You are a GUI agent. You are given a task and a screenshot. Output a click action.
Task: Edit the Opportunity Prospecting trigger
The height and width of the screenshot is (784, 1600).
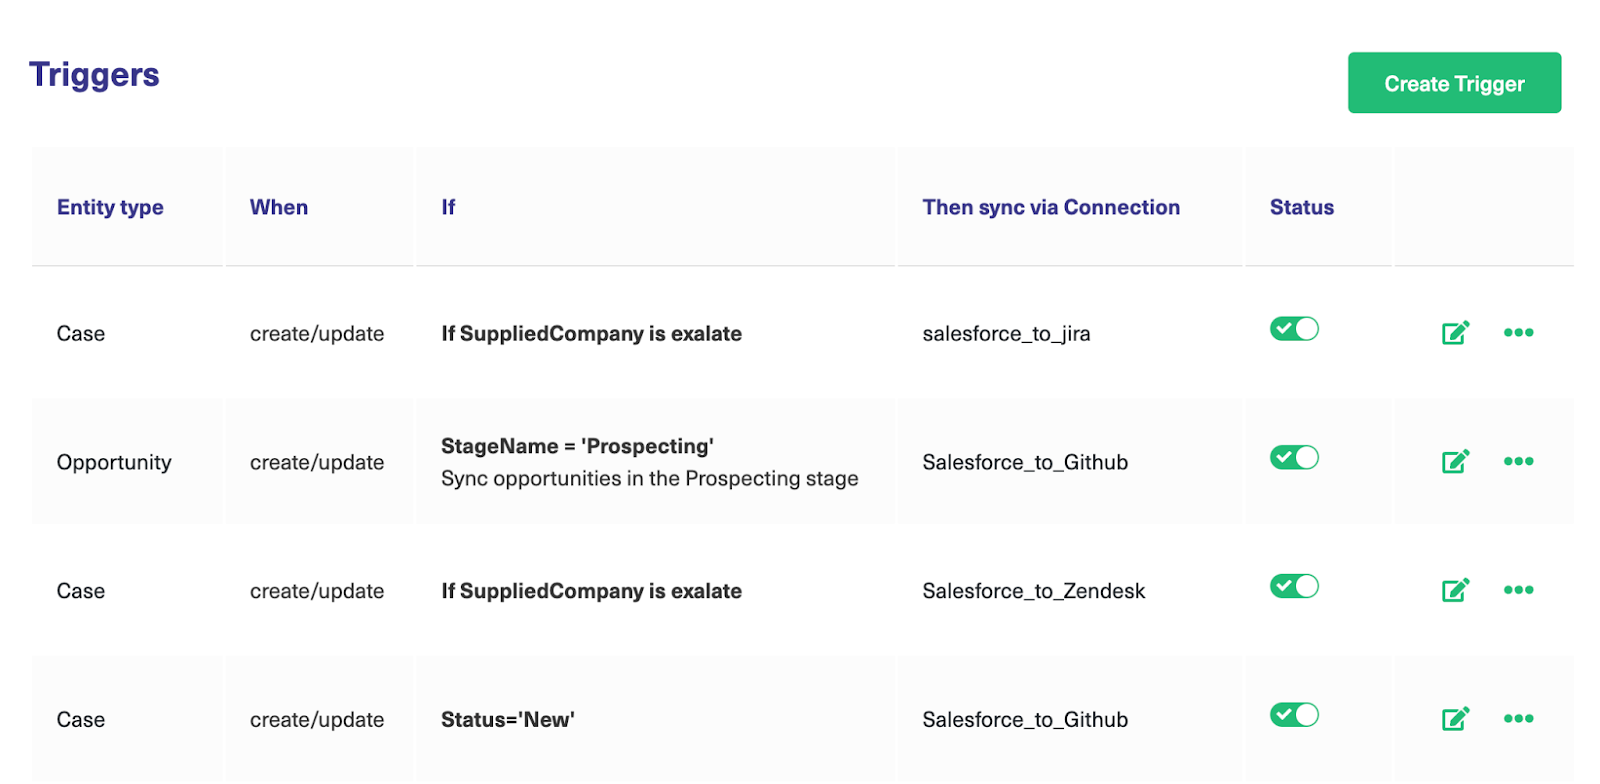(1455, 461)
